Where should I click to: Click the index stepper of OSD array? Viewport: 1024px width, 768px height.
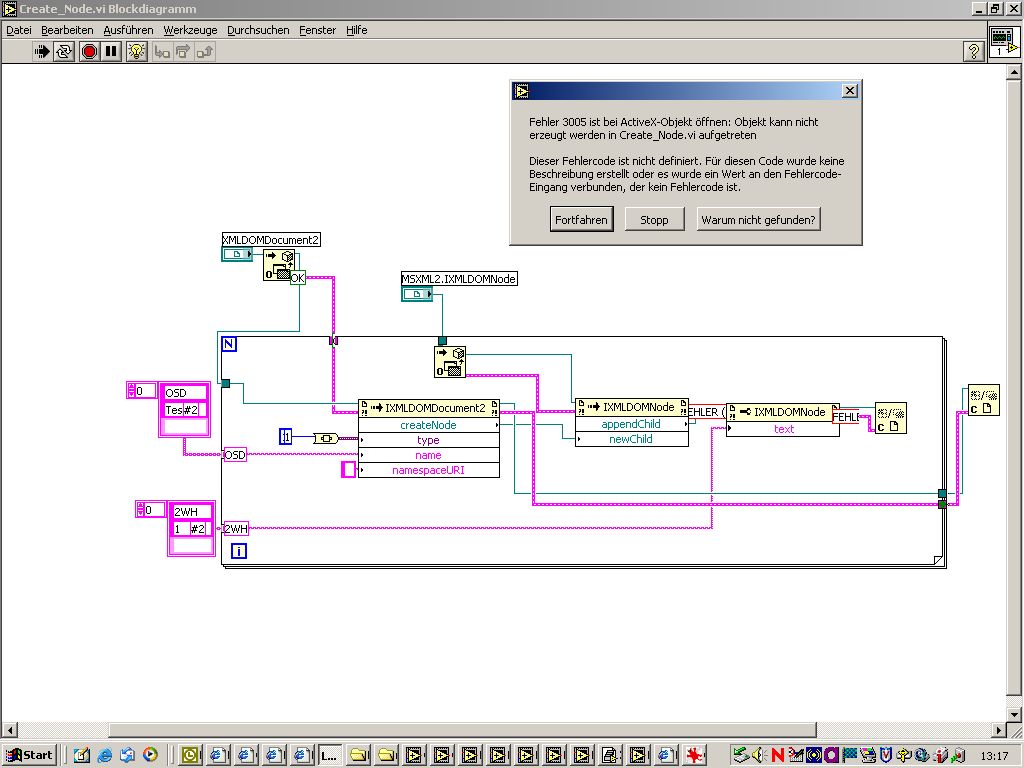[133, 391]
